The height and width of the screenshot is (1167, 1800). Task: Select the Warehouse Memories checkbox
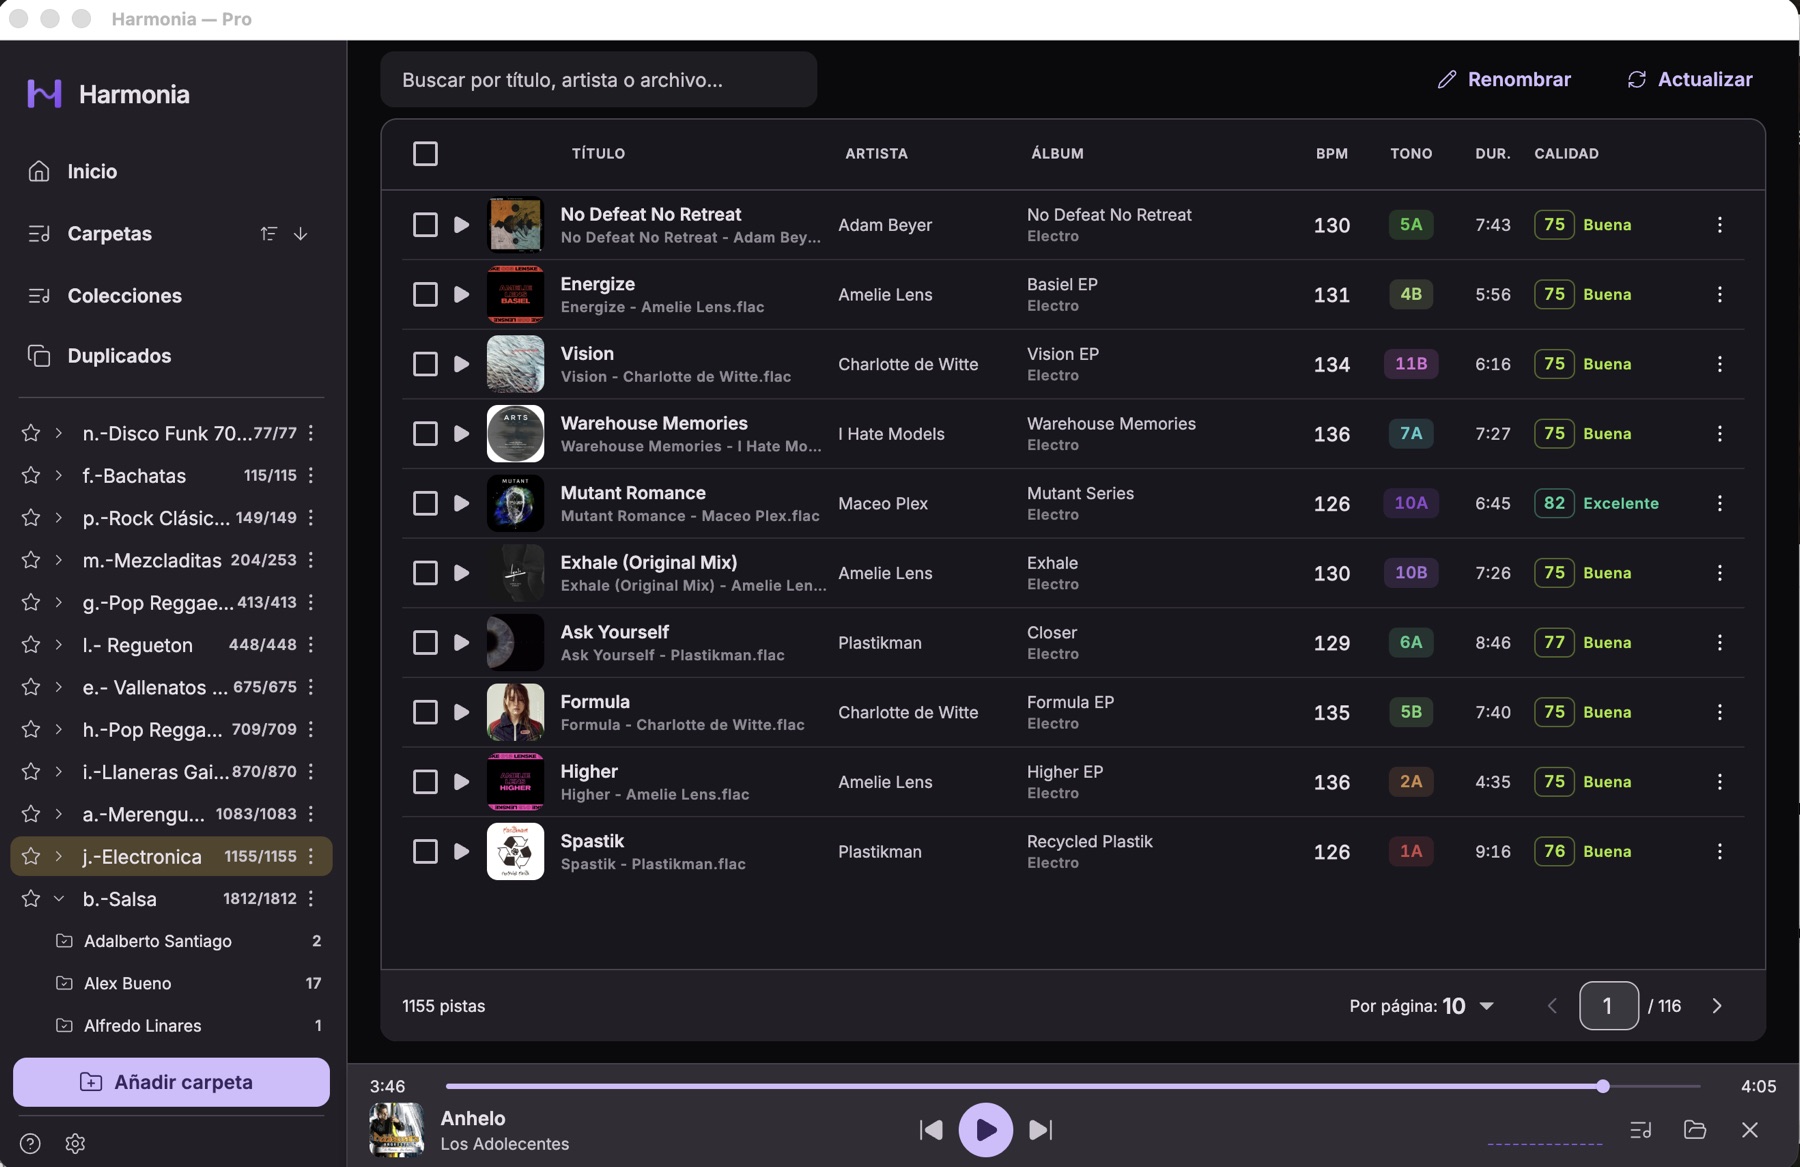[x=425, y=434]
